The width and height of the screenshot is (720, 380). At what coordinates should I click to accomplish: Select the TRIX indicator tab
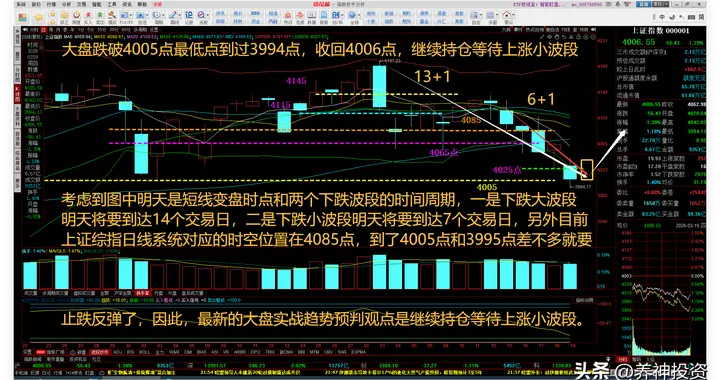tap(270, 352)
